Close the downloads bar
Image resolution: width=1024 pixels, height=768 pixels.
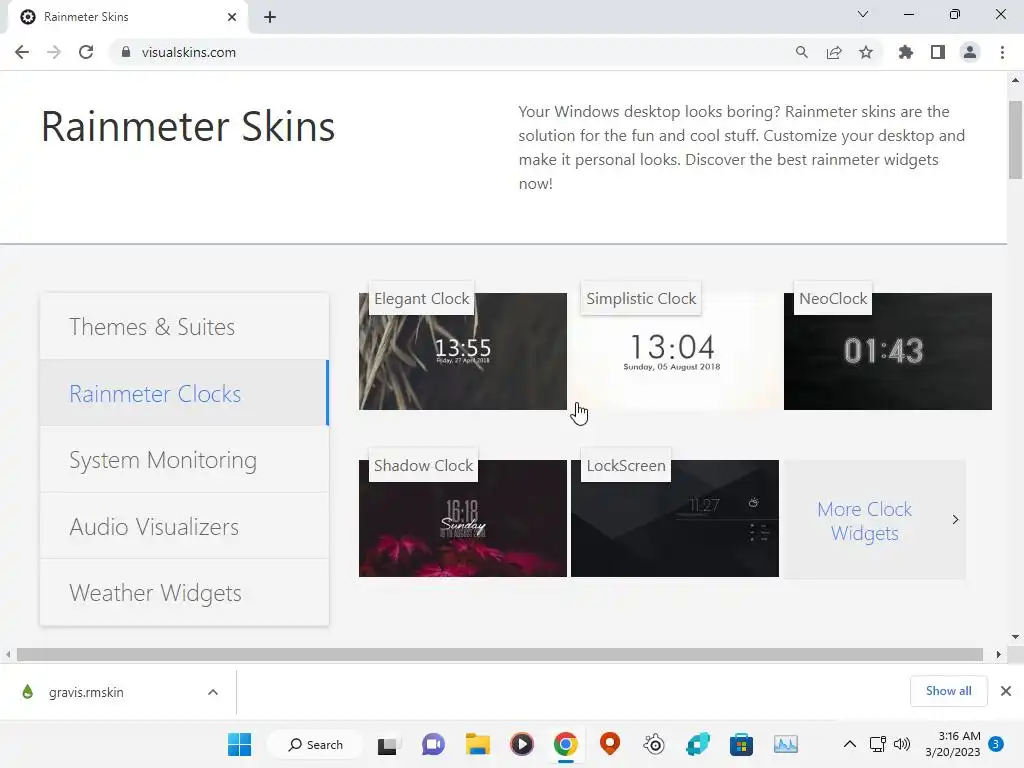coord(1006,691)
